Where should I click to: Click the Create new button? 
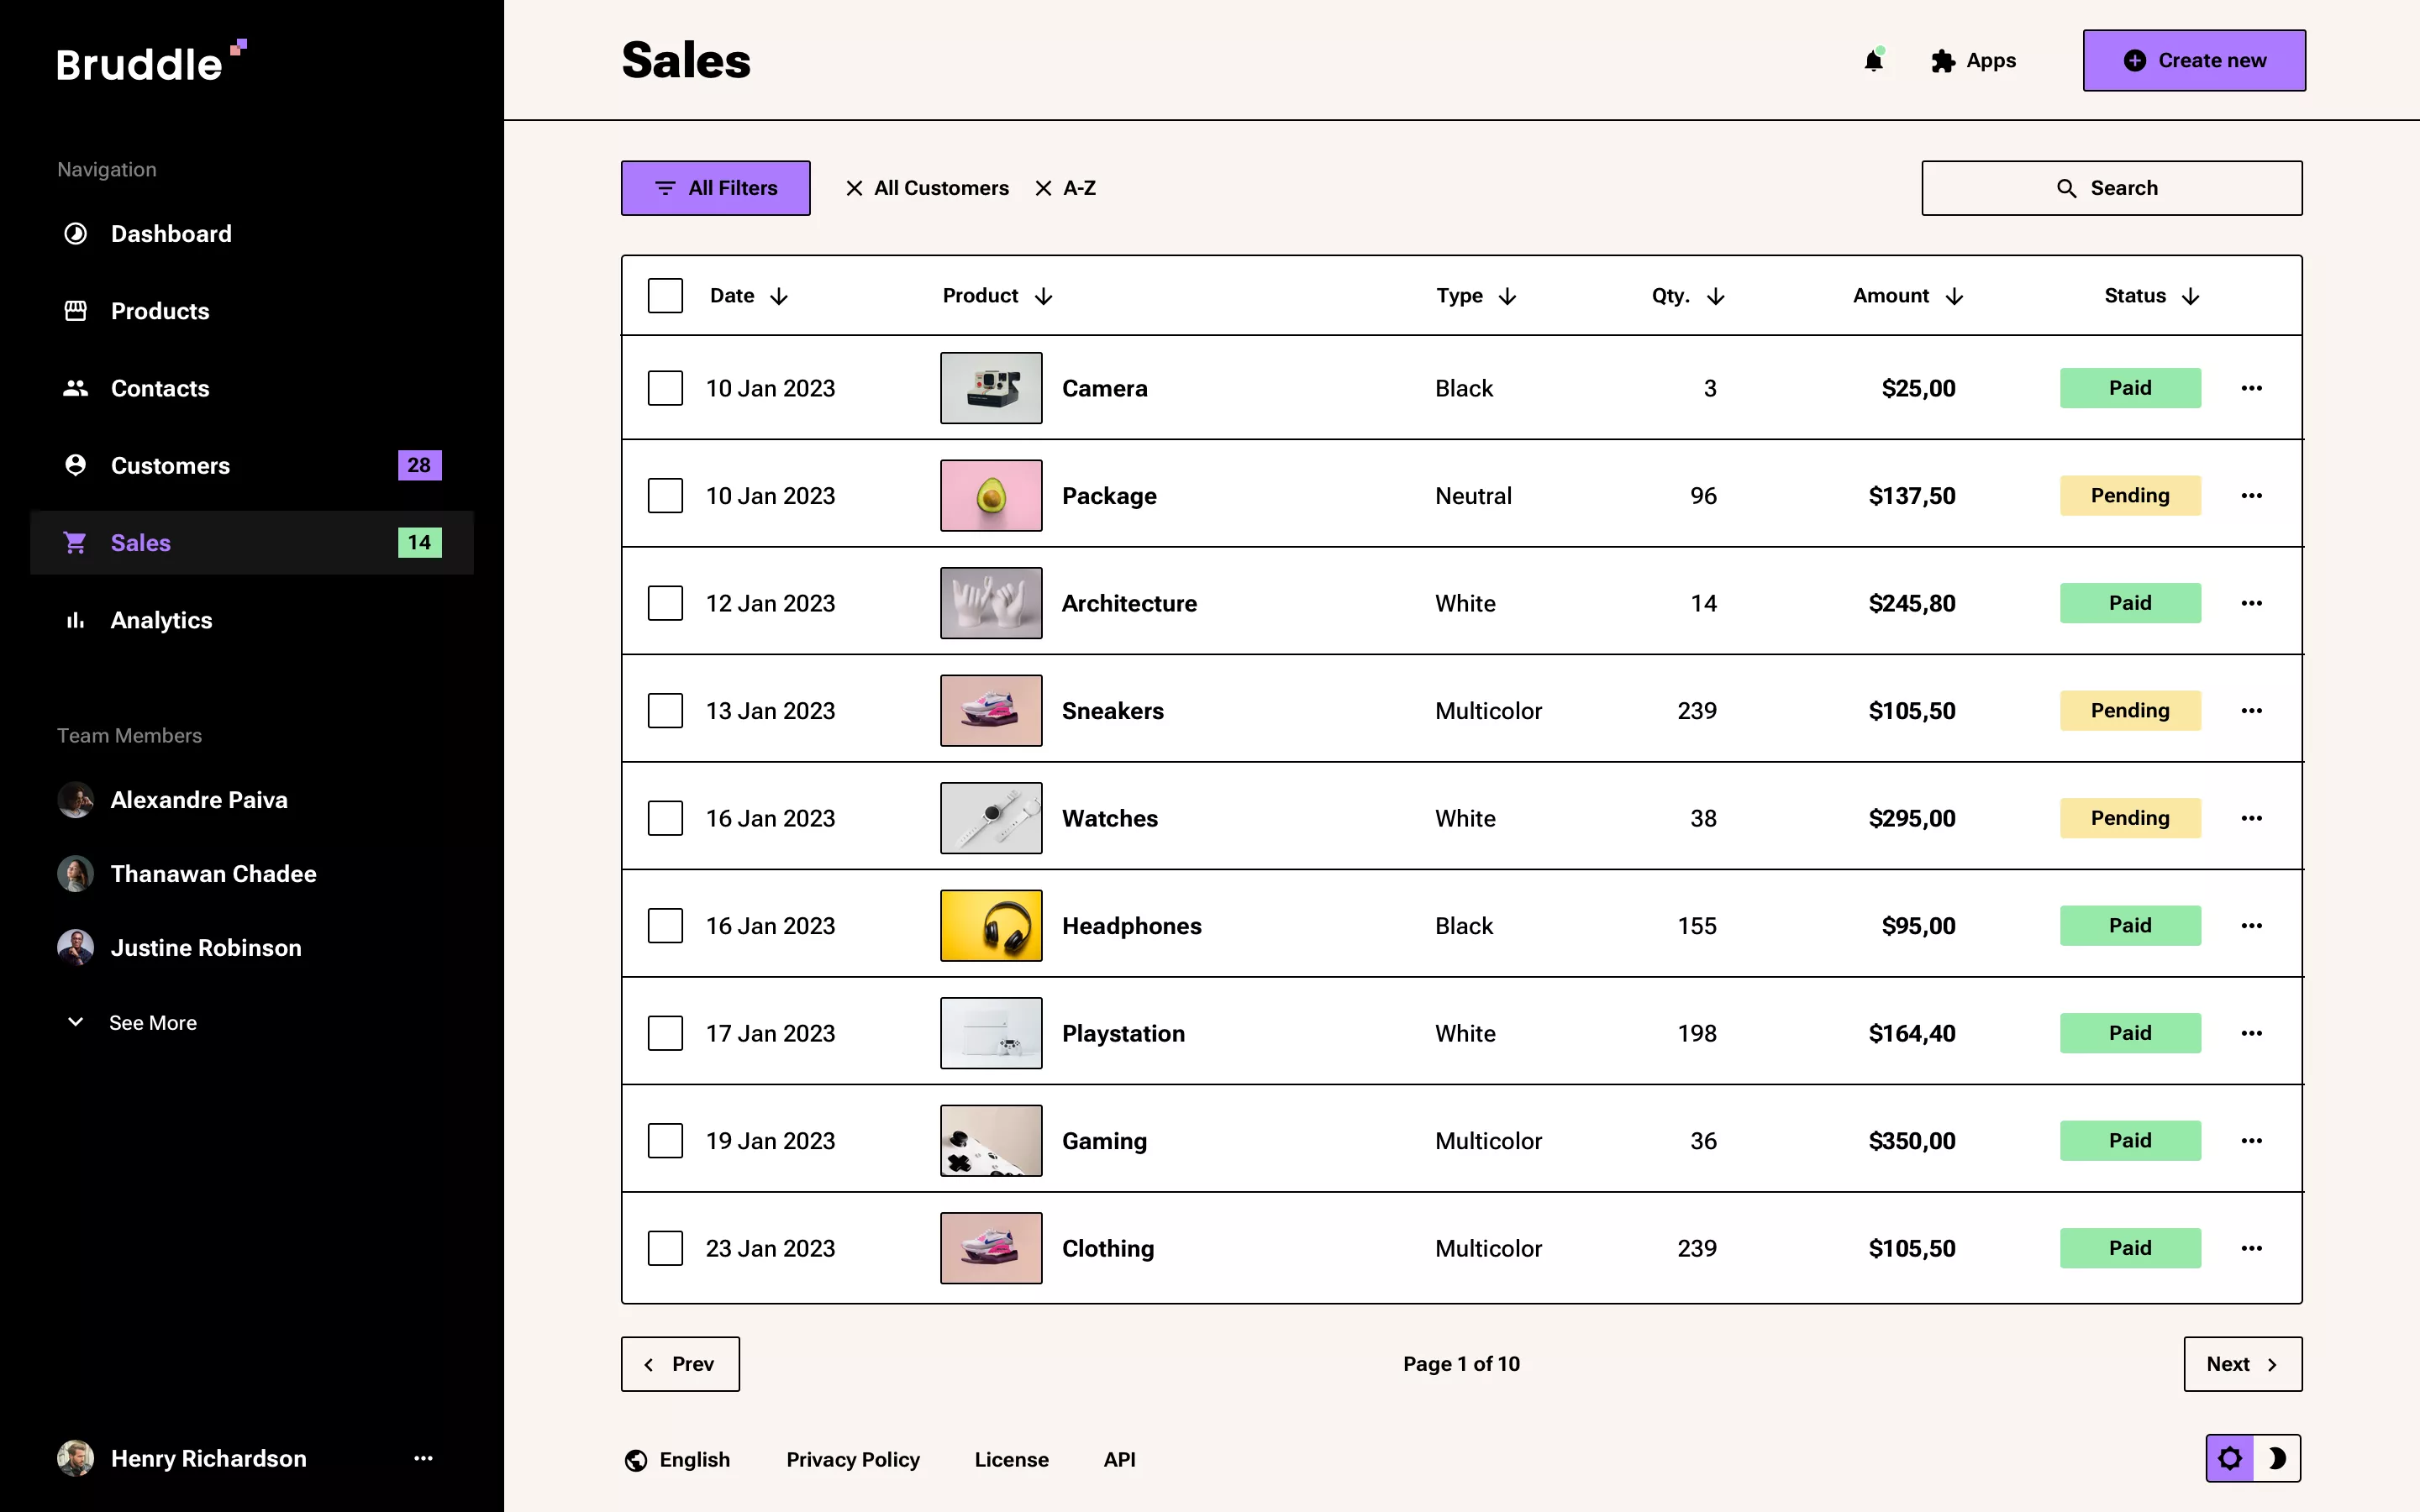[x=2193, y=60]
